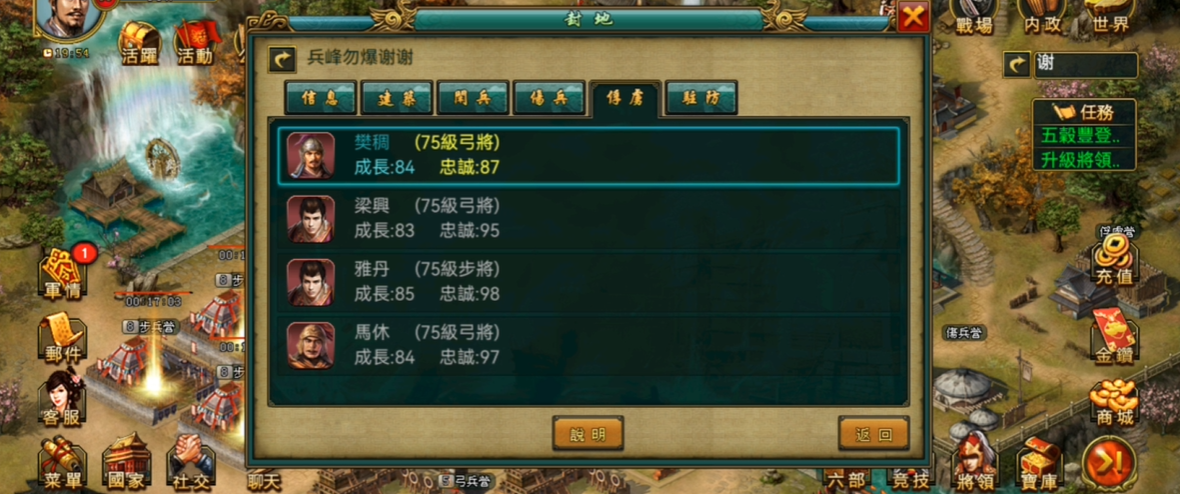Open the 客服 customer service icon
Screen dimensions: 1180x494
coord(63,399)
